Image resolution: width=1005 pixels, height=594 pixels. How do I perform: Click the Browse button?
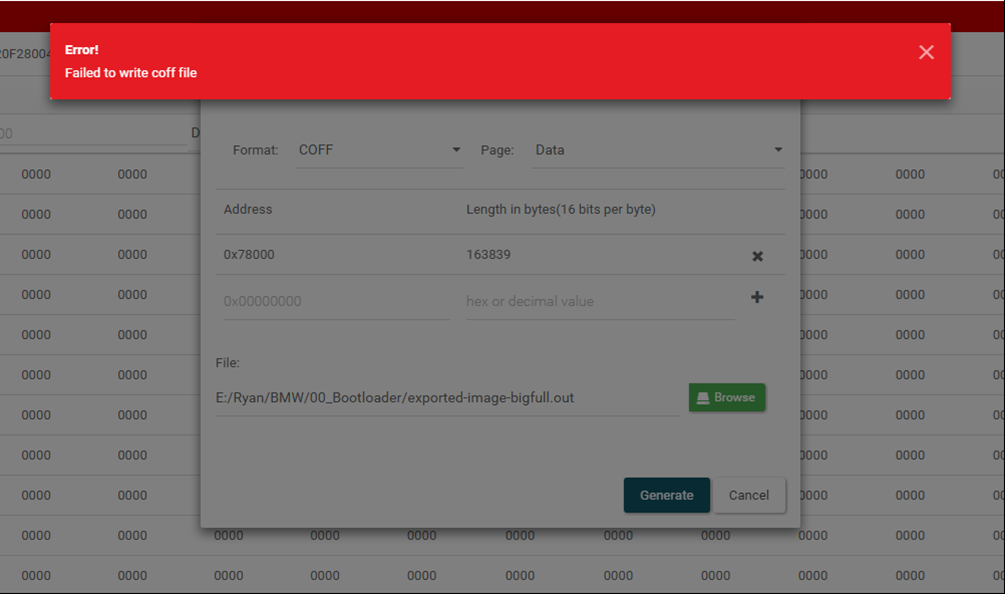tap(727, 397)
